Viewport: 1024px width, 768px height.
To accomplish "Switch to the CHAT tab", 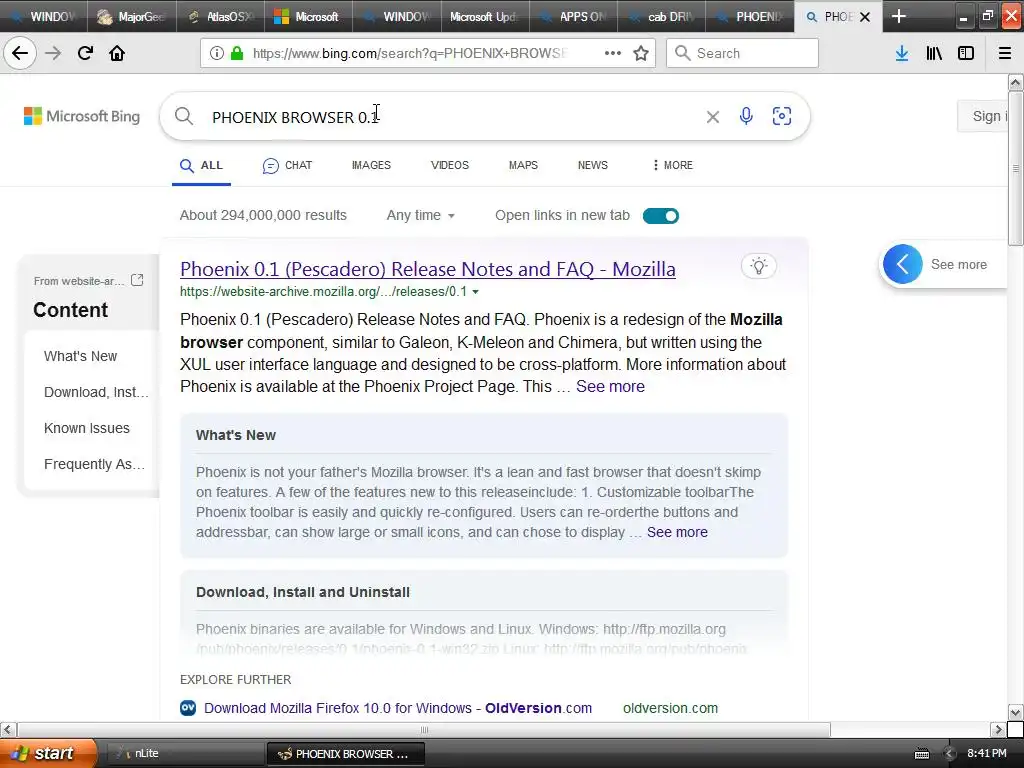I will [x=287, y=165].
